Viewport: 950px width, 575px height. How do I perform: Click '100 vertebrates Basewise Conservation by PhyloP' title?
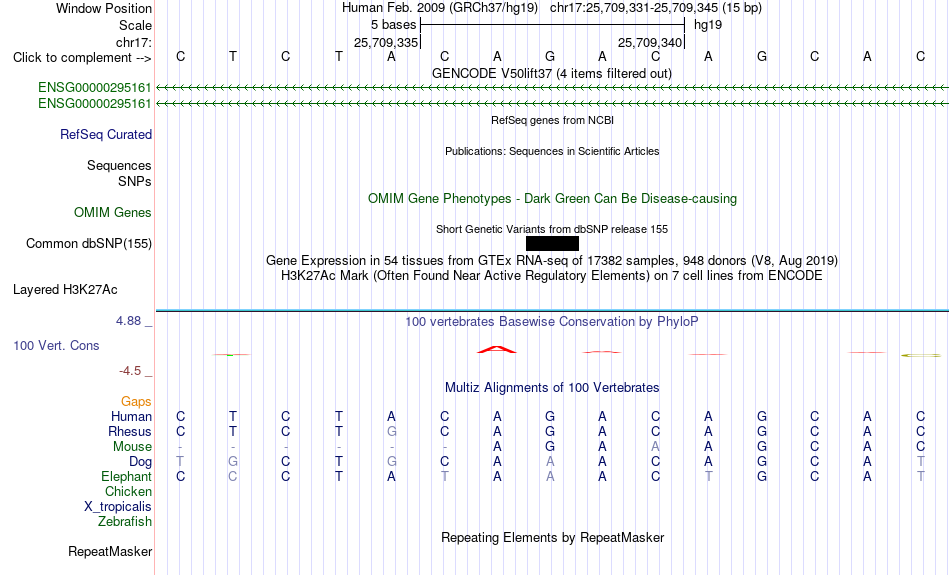coord(552,321)
